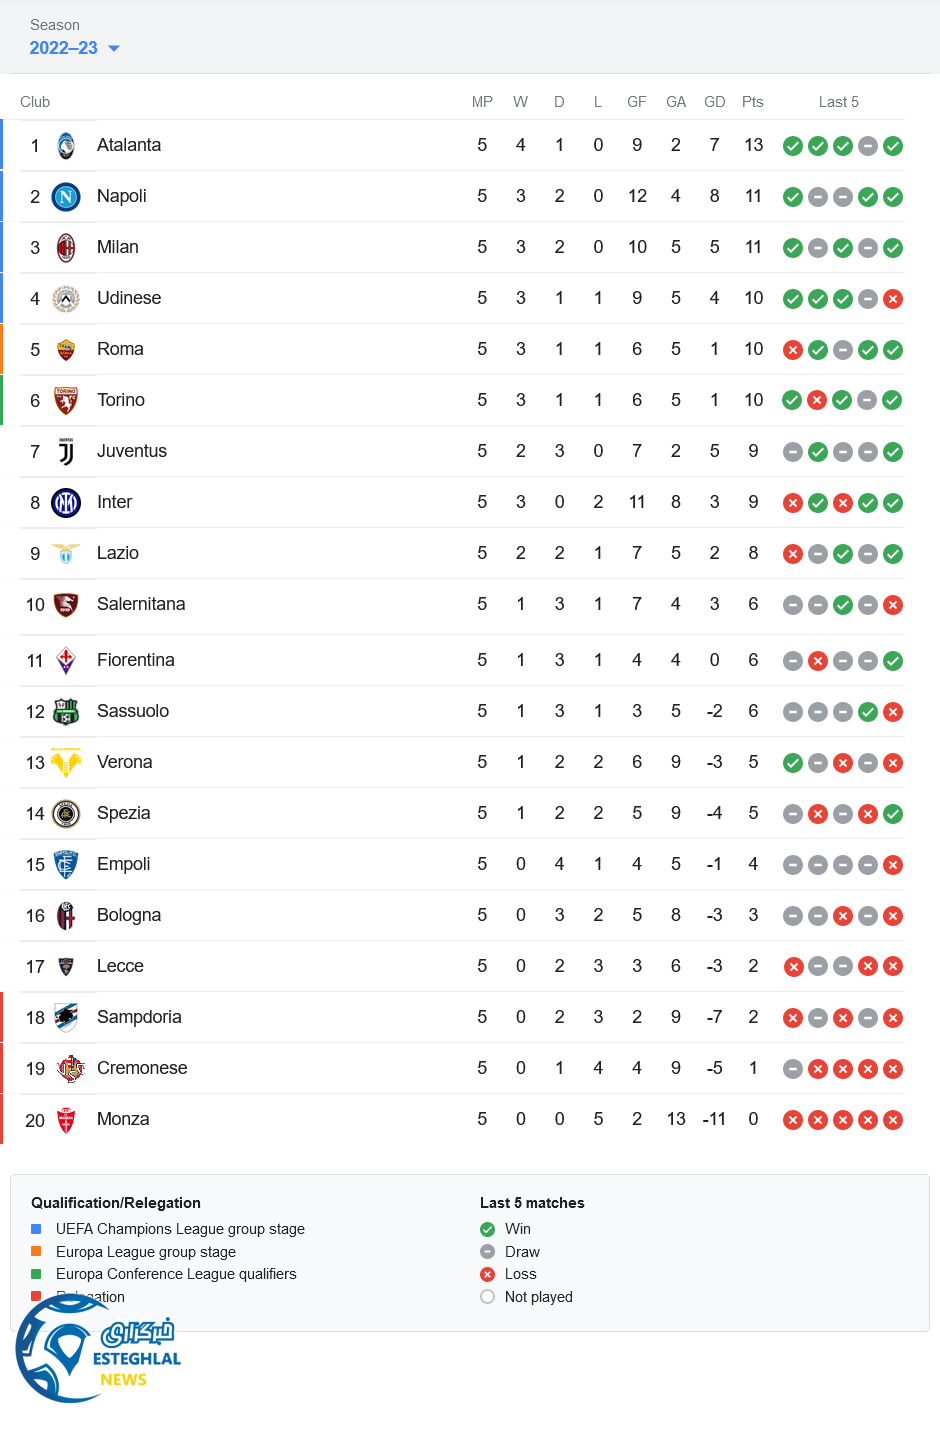Image resolution: width=940 pixels, height=1430 pixels.
Task: Click the Napoli club crest
Action: point(66,197)
